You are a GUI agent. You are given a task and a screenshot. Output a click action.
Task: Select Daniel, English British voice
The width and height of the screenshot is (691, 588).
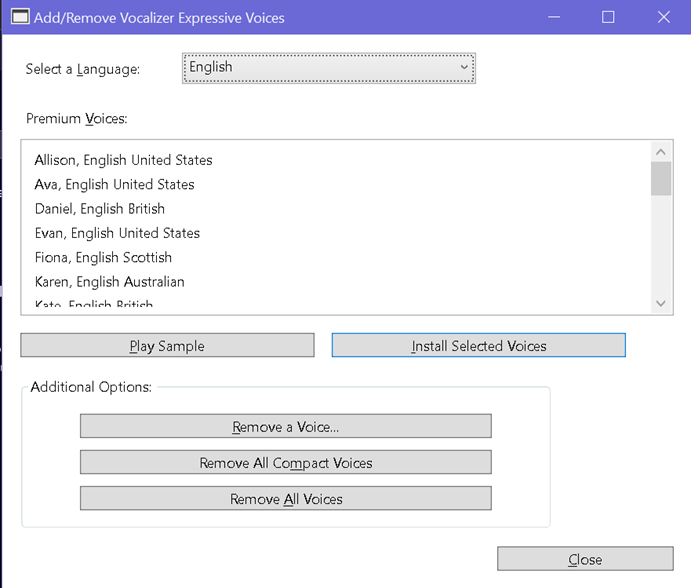[x=100, y=208]
